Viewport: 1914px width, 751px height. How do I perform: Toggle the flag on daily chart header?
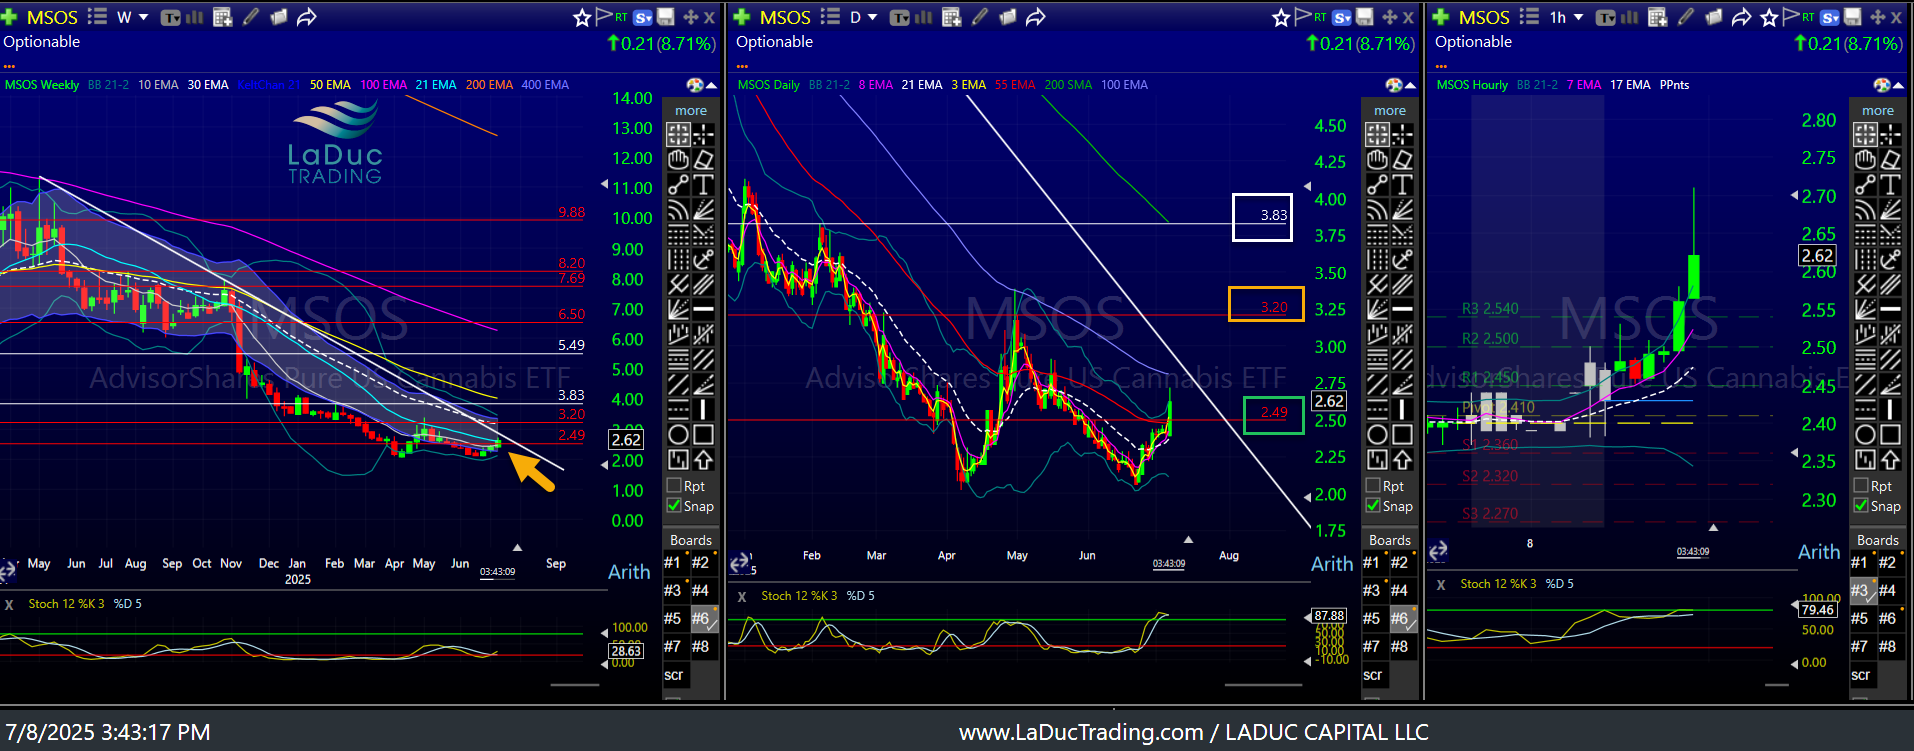pos(1303,17)
